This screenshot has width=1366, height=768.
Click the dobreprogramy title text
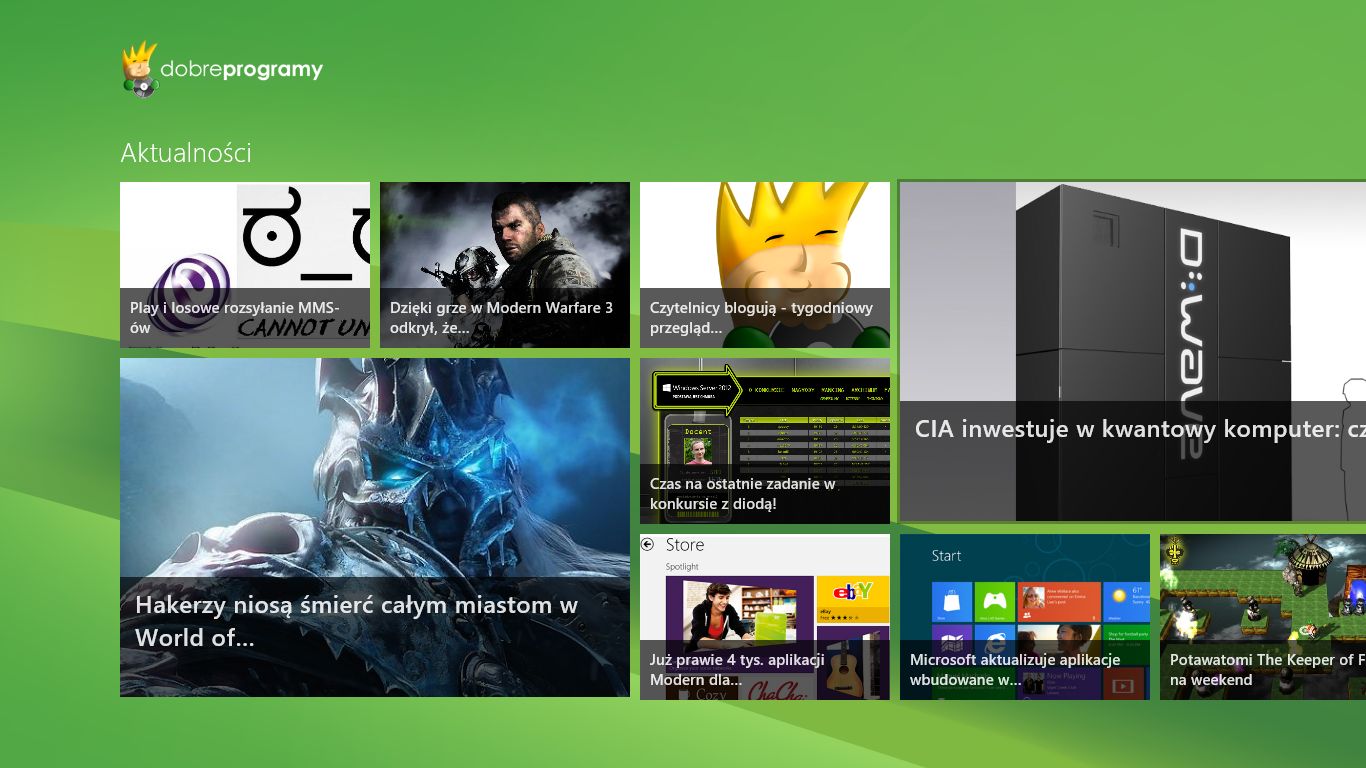tap(241, 70)
